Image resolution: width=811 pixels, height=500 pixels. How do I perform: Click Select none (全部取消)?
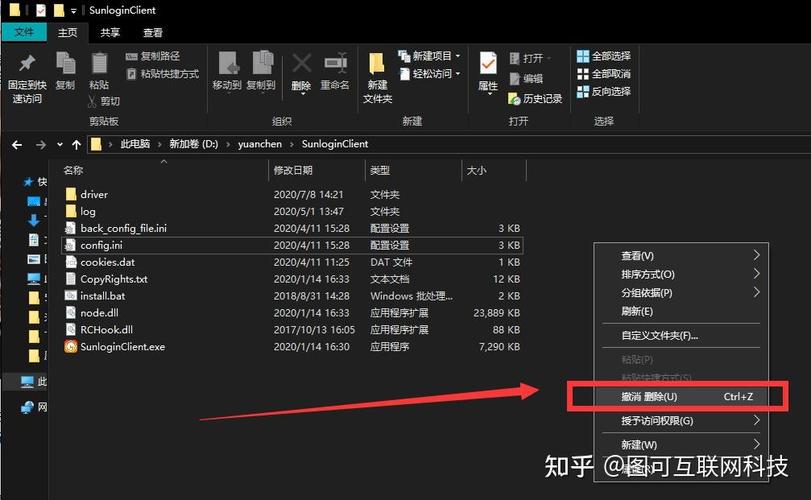pos(604,74)
